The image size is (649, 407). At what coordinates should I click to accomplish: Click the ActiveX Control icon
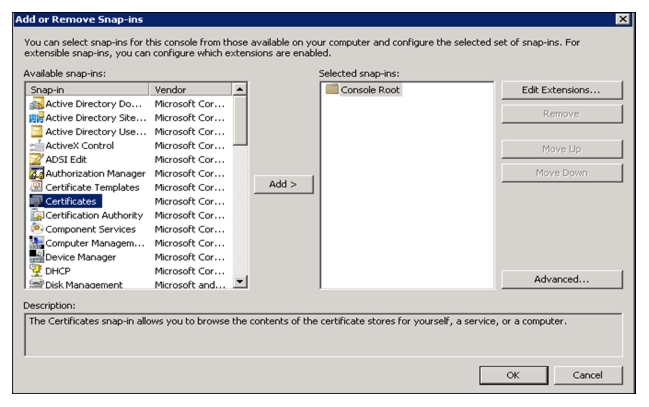(x=36, y=145)
